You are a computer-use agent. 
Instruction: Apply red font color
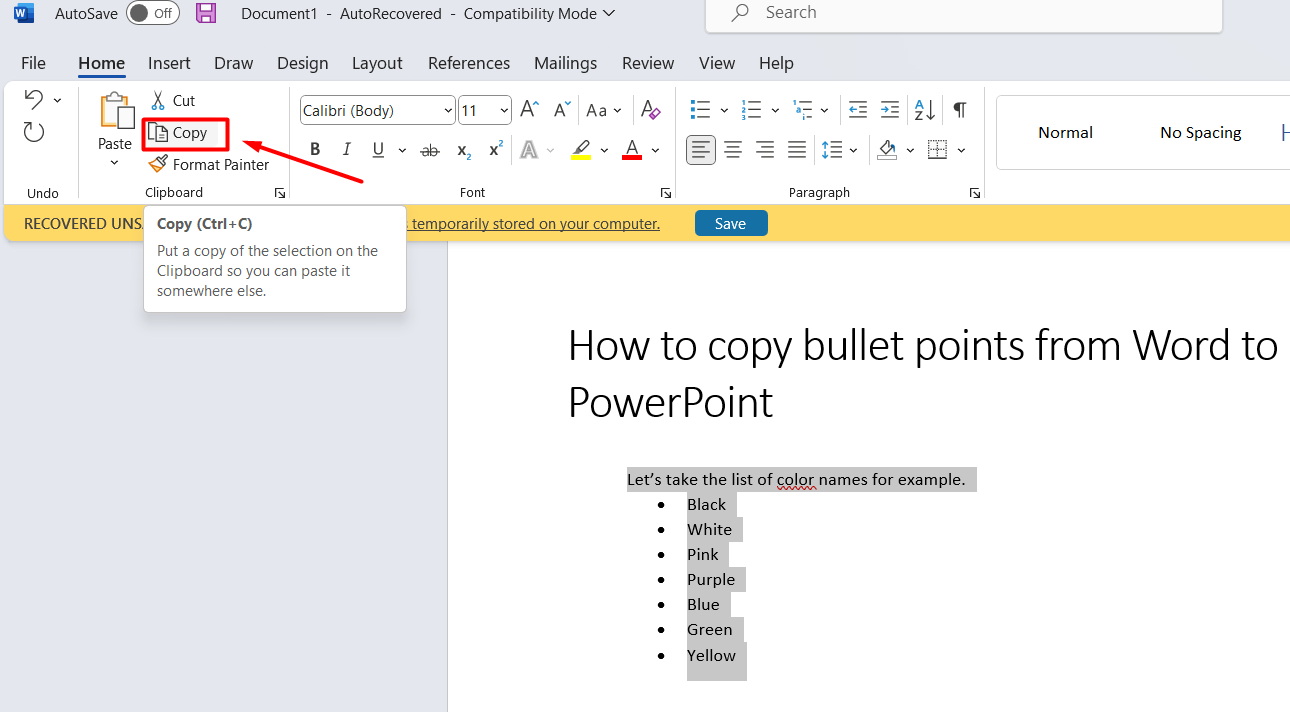[632, 150]
